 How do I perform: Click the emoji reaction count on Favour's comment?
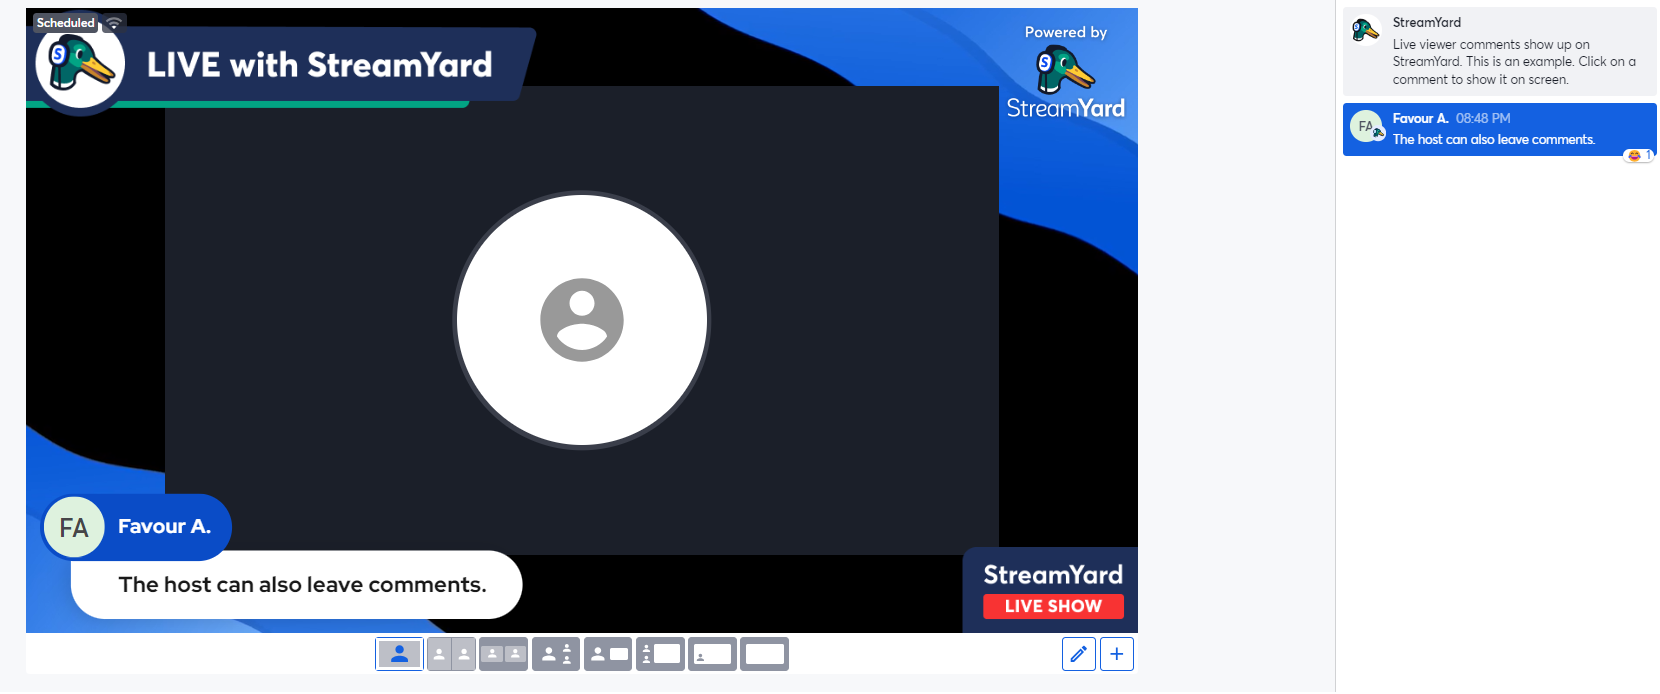pyautogui.click(x=1638, y=155)
